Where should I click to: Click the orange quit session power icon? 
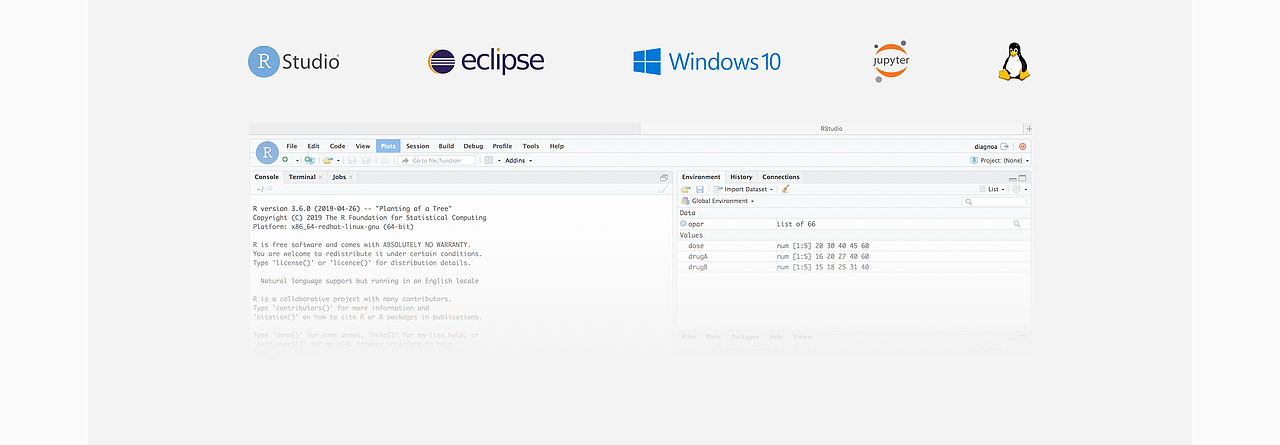(x=1022, y=146)
